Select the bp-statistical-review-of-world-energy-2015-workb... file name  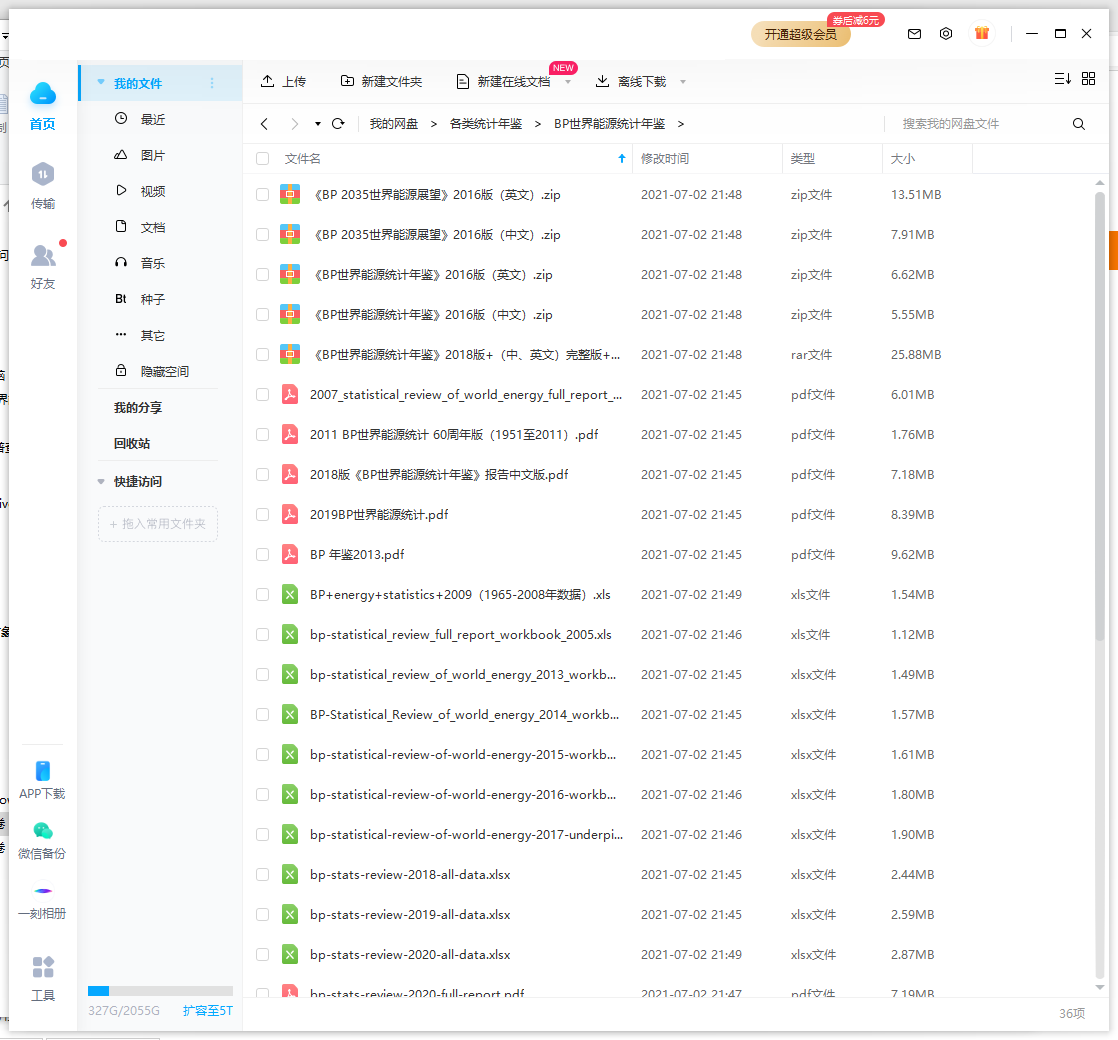pyautogui.click(x=463, y=754)
